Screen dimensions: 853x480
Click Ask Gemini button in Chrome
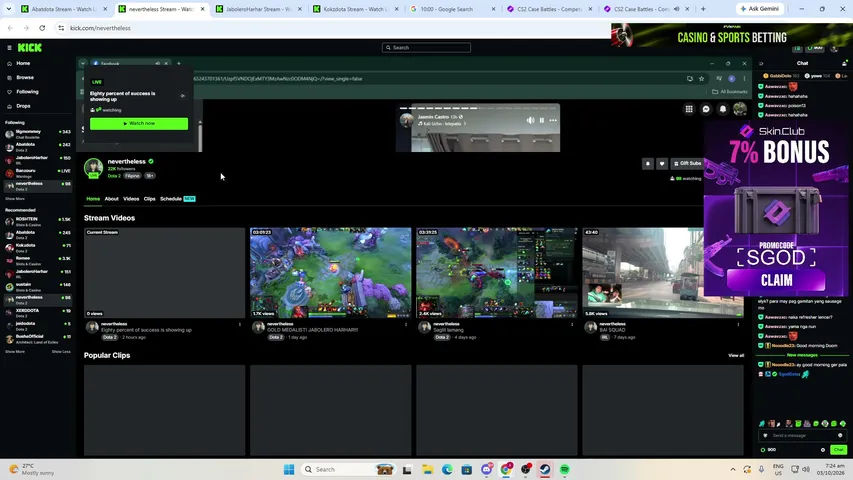coord(760,9)
